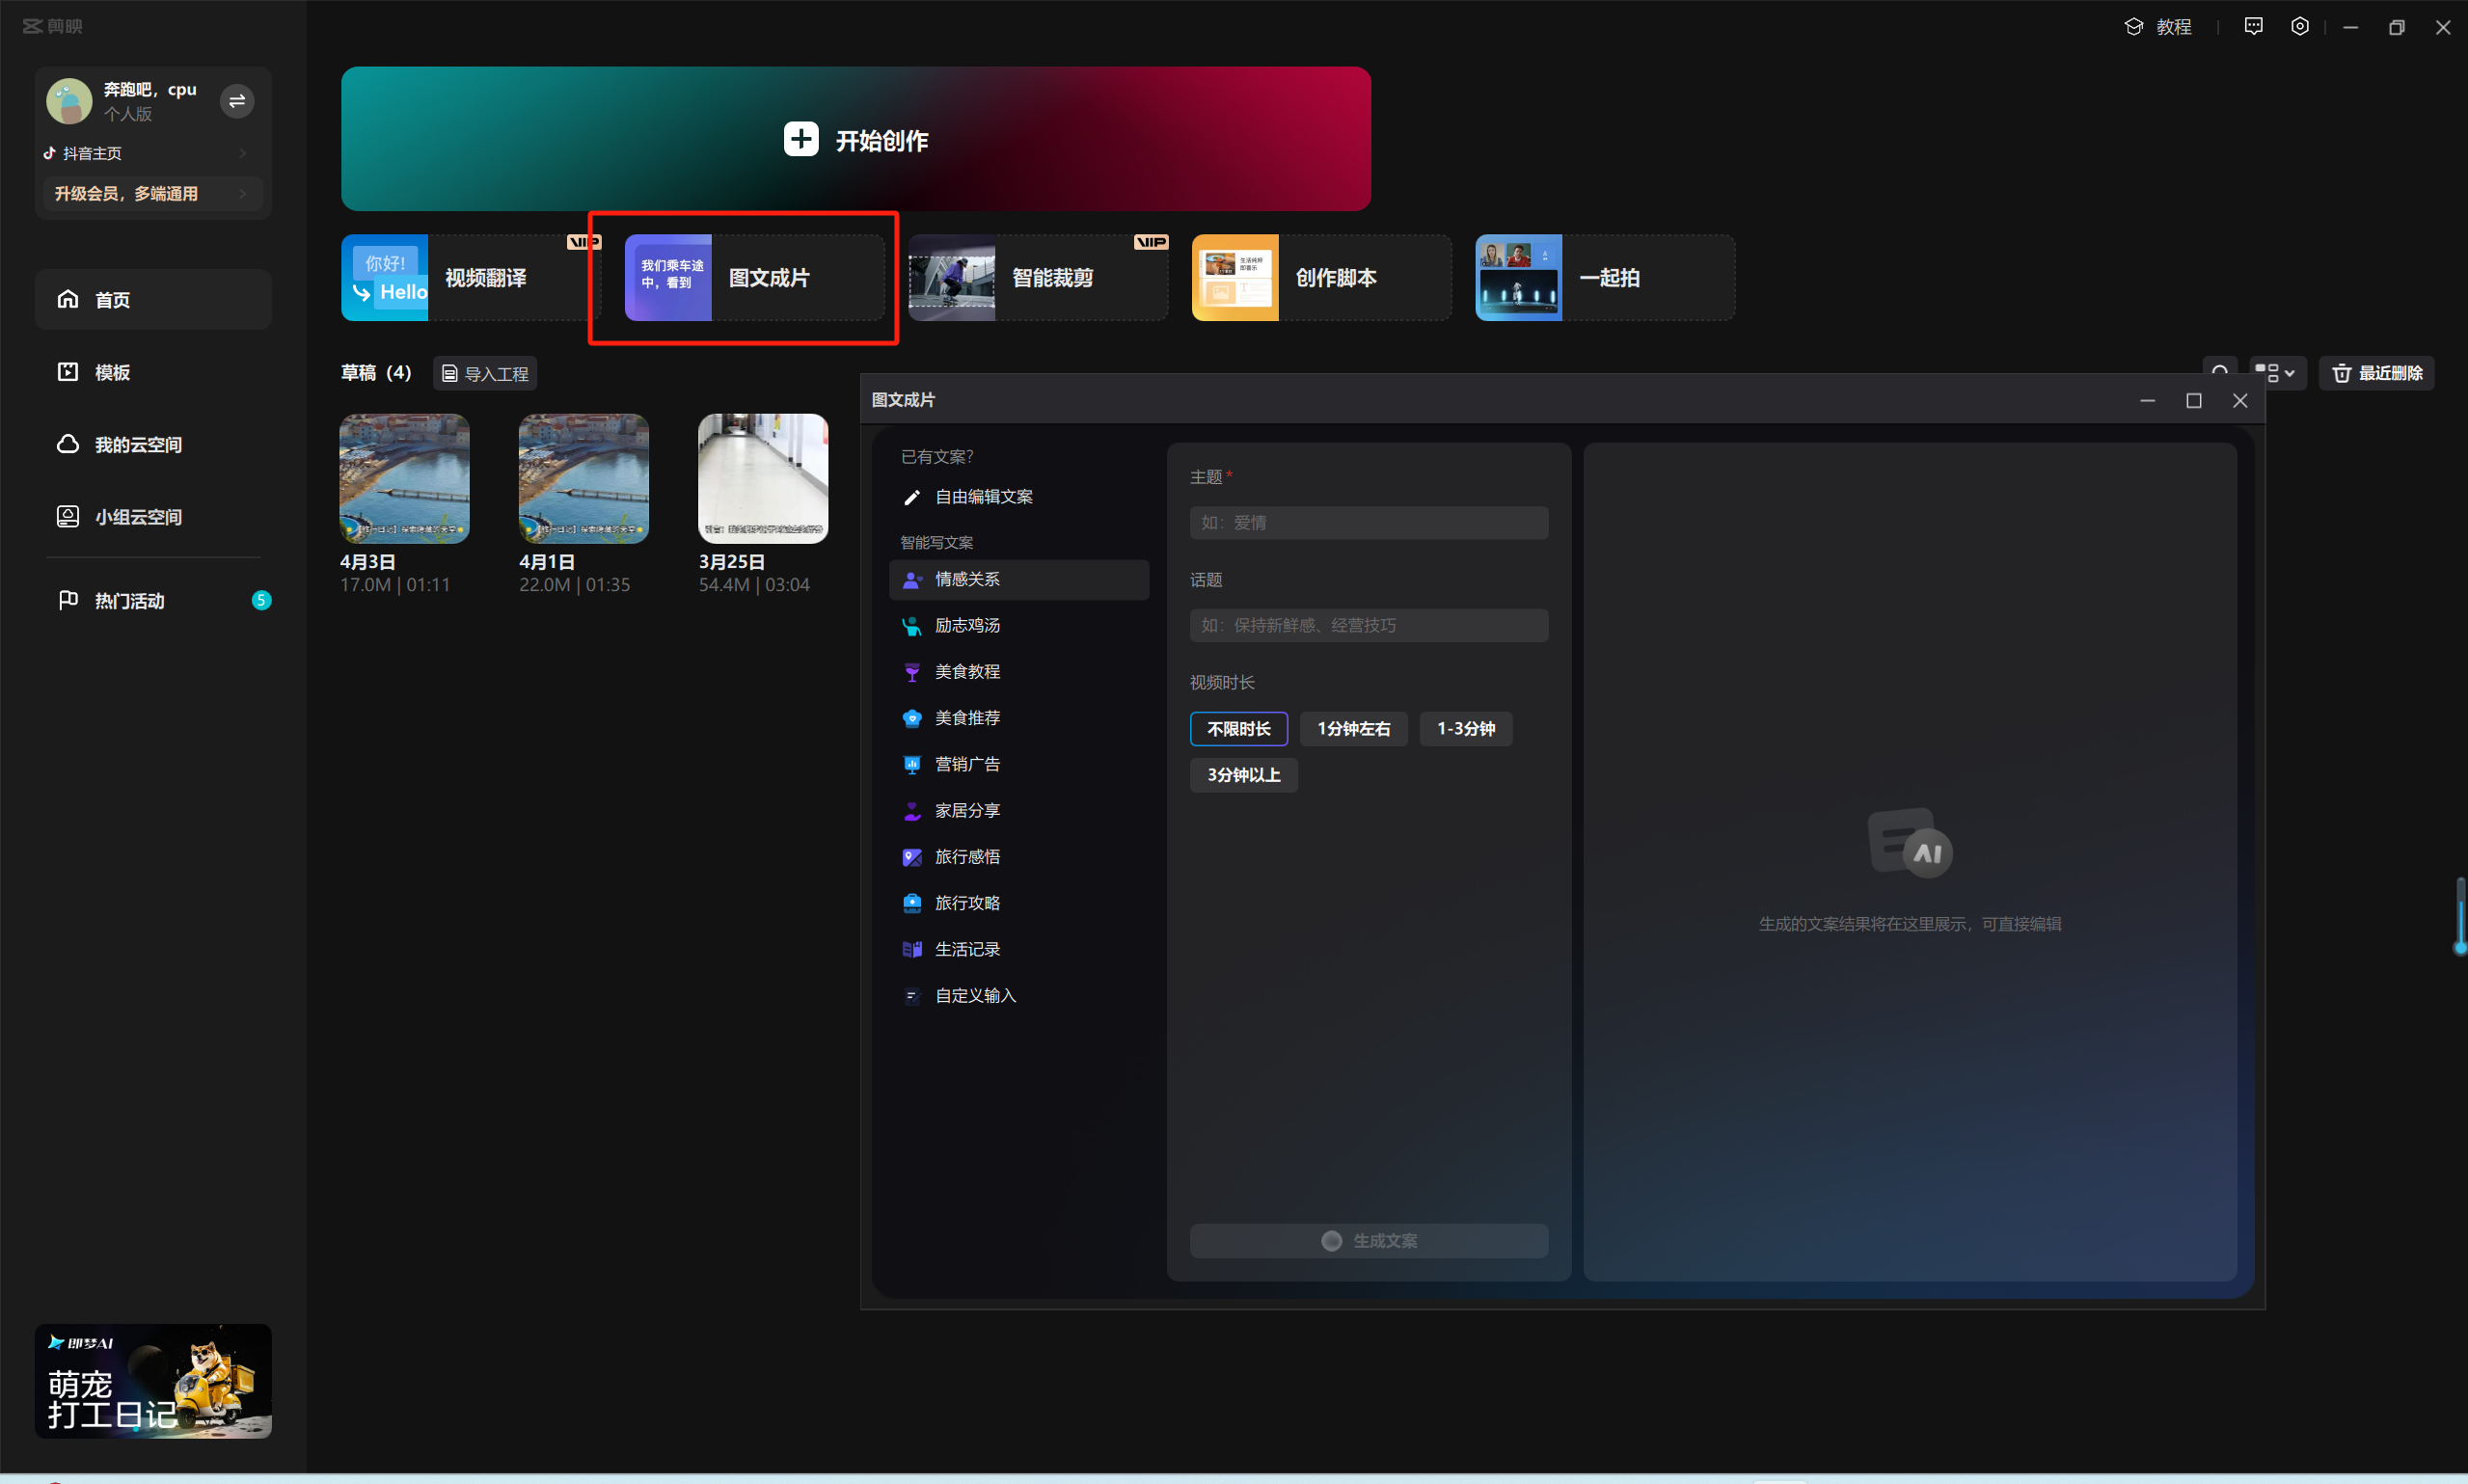This screenshot has width=2468, height=1484.
Task: Click the 最近删除 trash icon button
Action: pyautogui.click(x=2376, y=373)
